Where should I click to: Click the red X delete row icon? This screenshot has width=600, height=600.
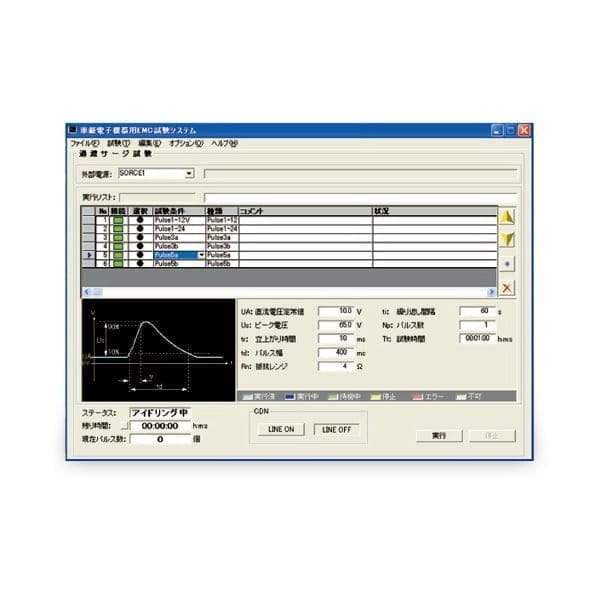click(507, 288)
